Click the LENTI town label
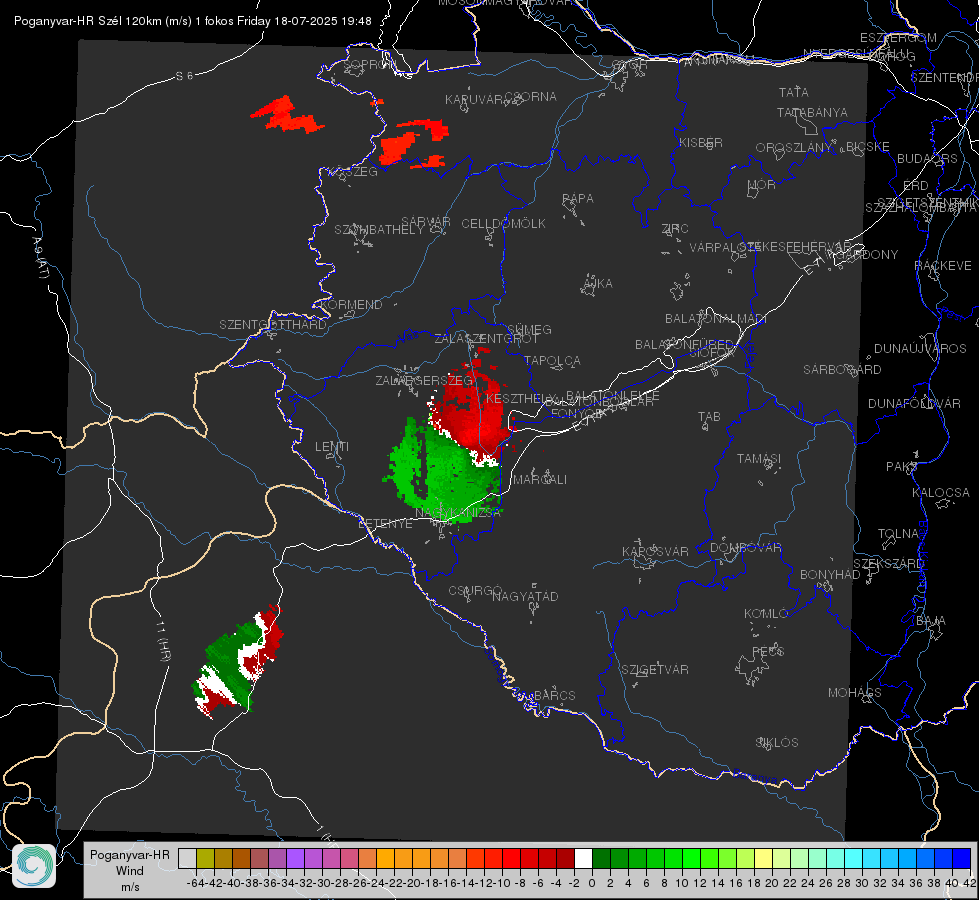The width and height of the screenshot is (979, 900). click(332, 447)
